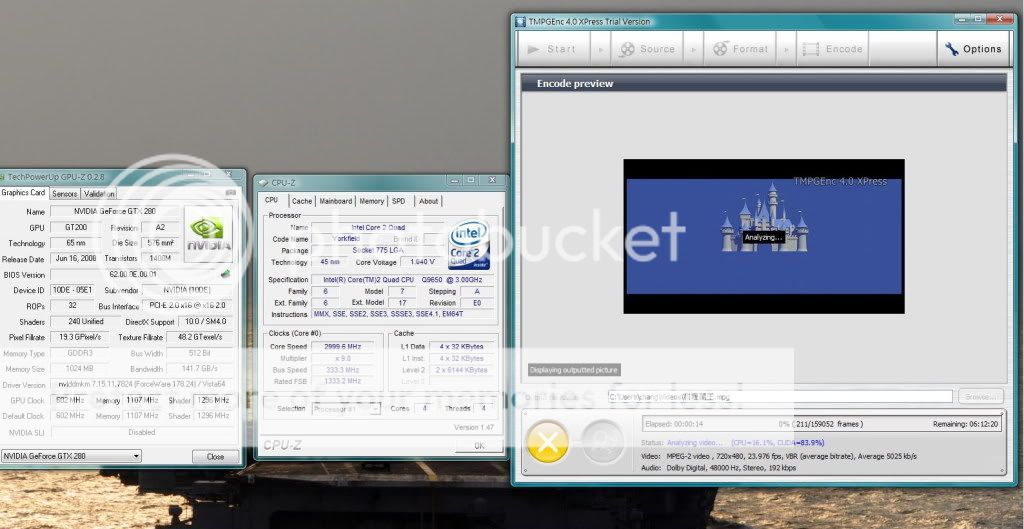Image resolution: width=1024 pixels, height=529 pixels.
Task: Click the BIOS save chip icon in GPU-Z
Action: point(226,274)
